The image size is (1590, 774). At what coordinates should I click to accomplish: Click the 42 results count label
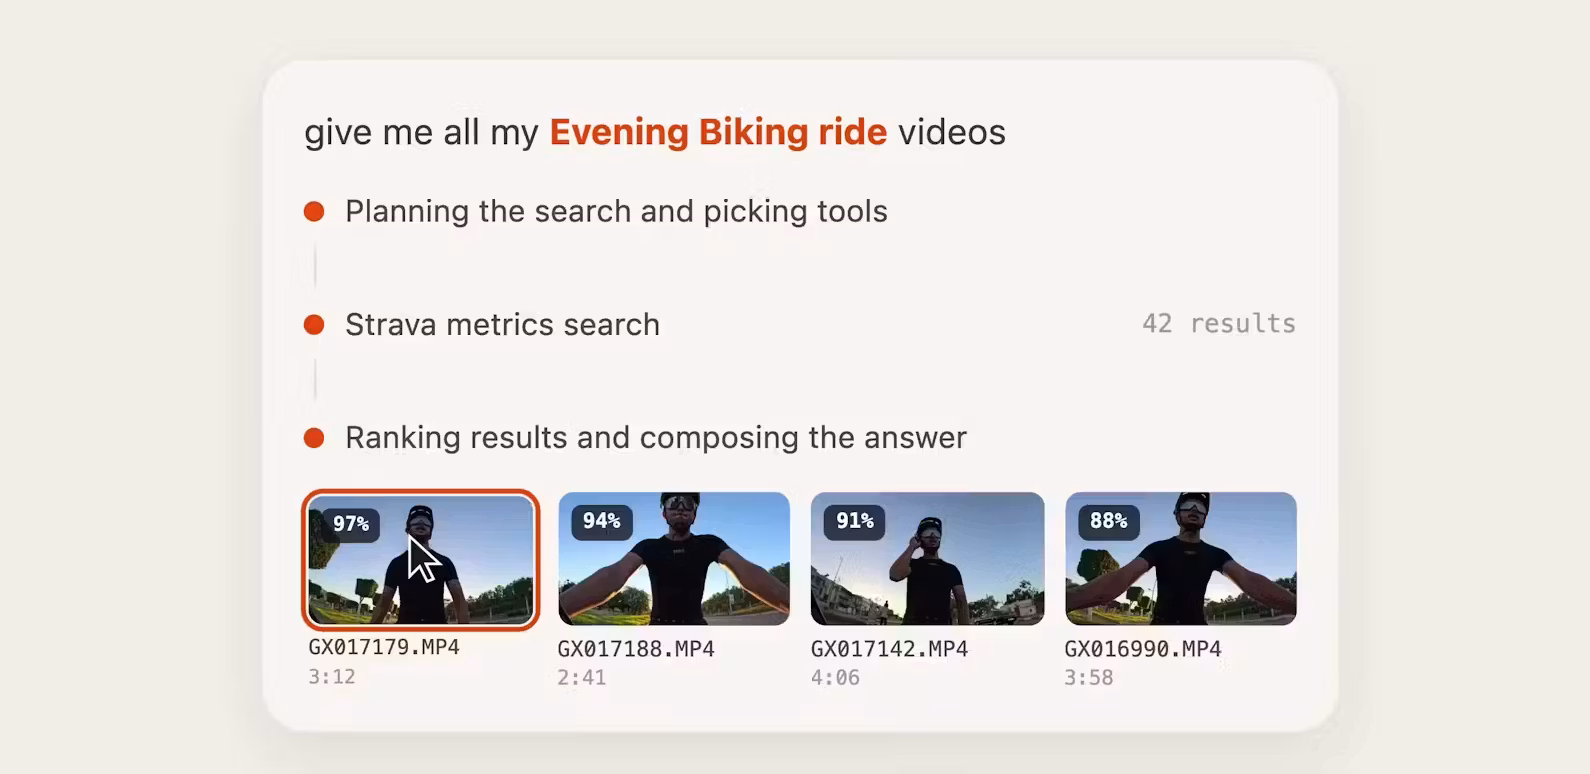(x=1219, y=324)
